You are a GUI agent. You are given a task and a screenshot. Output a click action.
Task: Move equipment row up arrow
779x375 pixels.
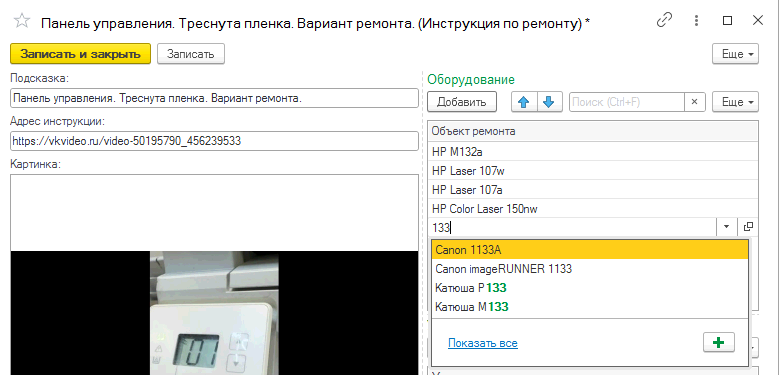[x=524, y=102]
